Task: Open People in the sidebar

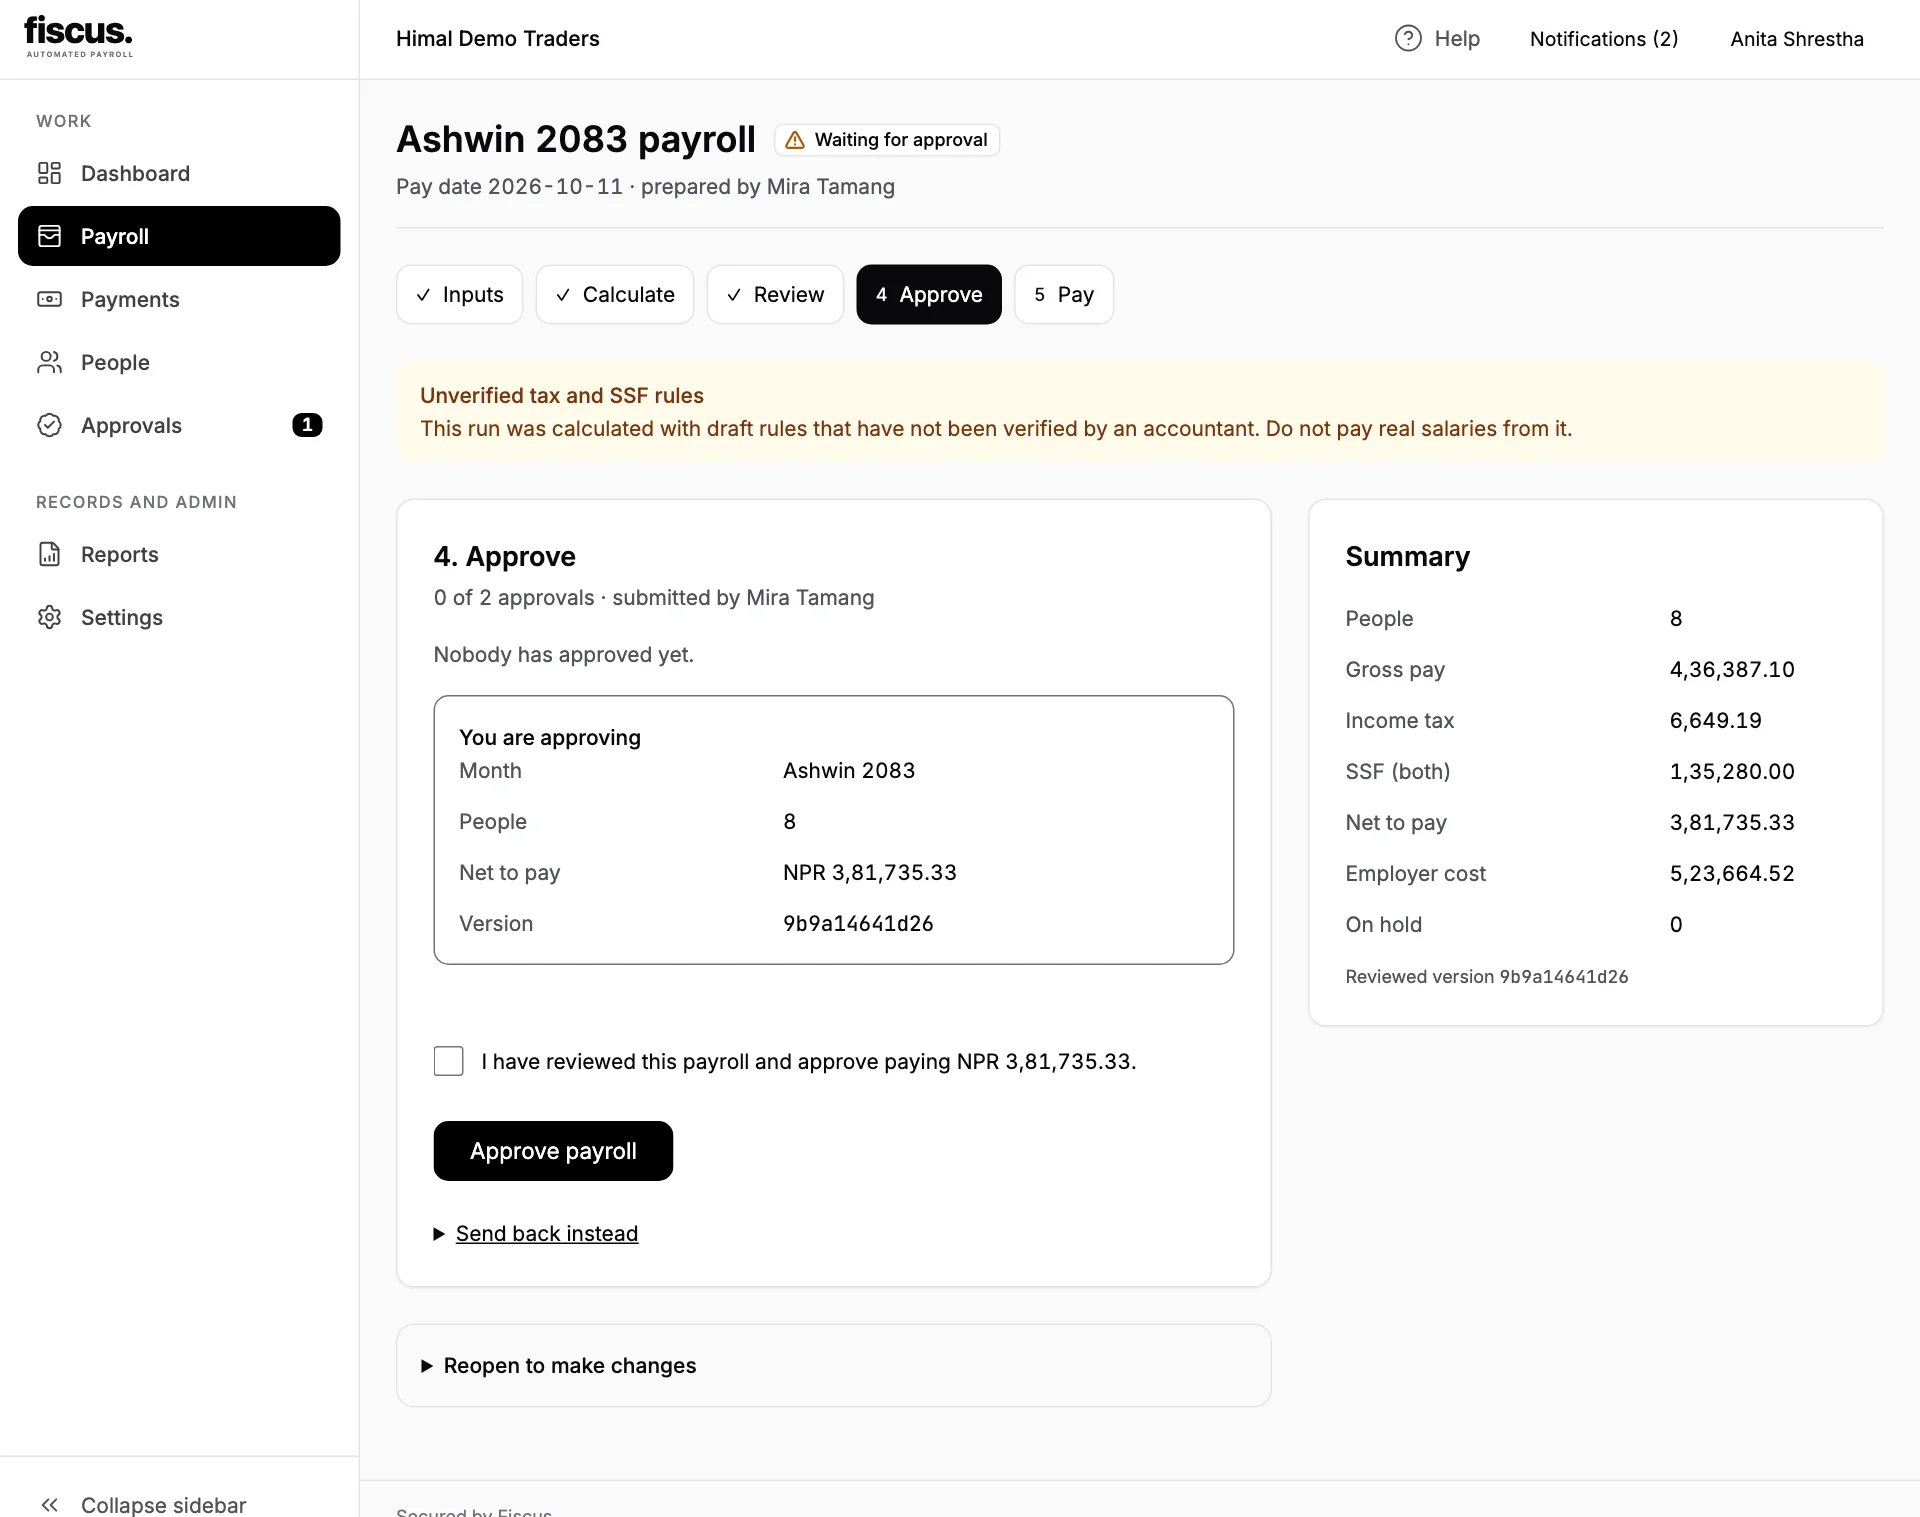Action: [179, 362]
